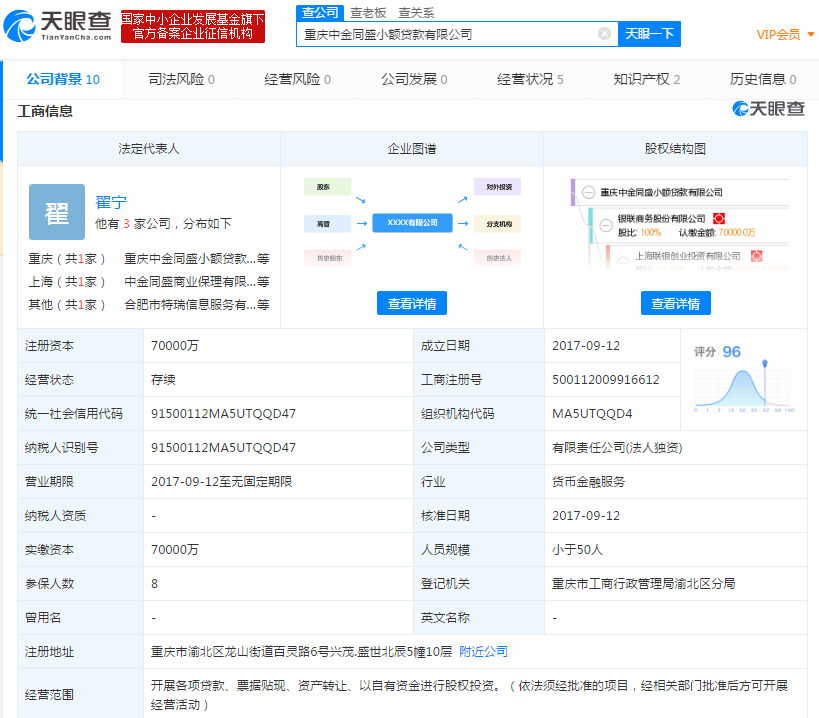The width and height of the screenshot is (819, 718).
Task: Open the 附近公司 link by the address
Action: [x=483, y=651]
